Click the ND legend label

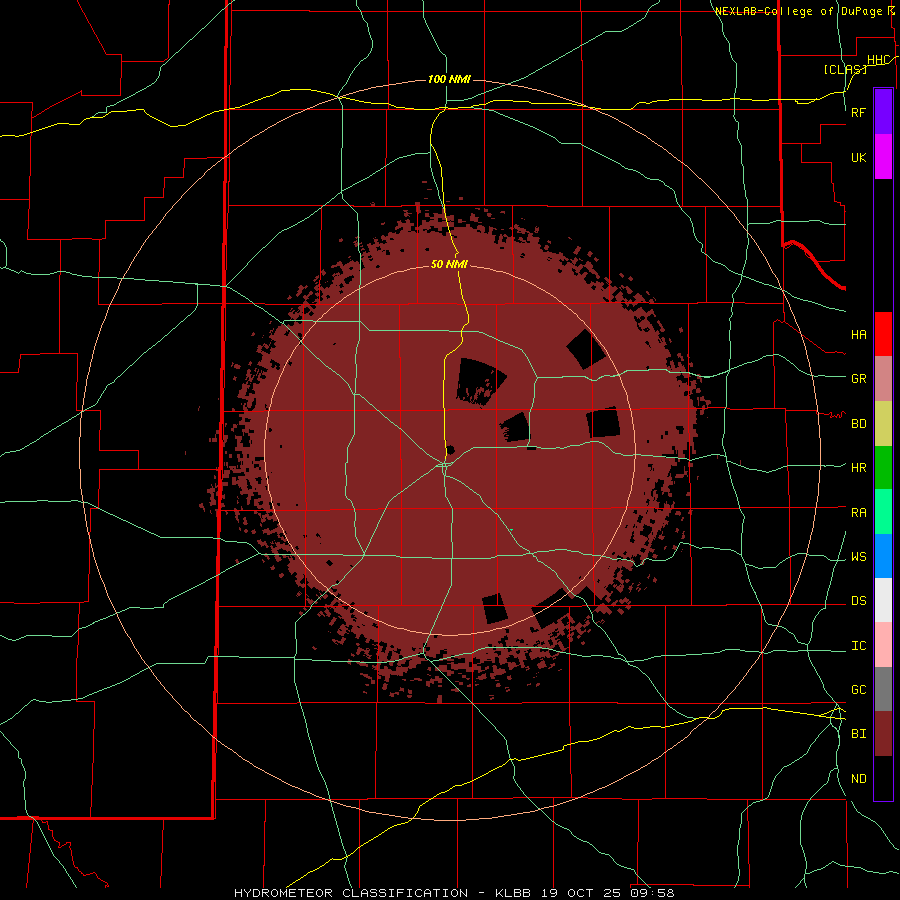[x=858, y=778]
